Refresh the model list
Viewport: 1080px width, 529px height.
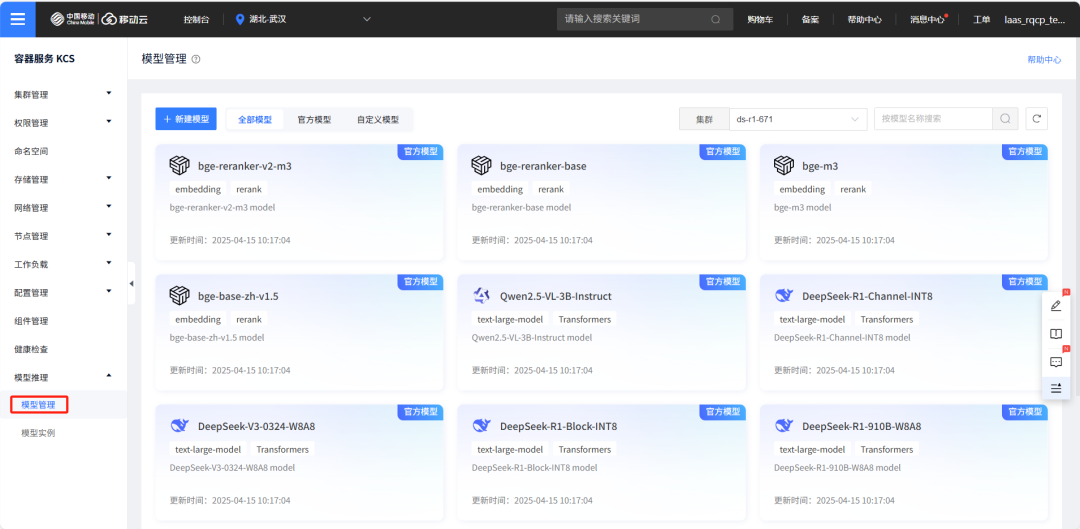pyautogui.click(x=1037, y=118)
